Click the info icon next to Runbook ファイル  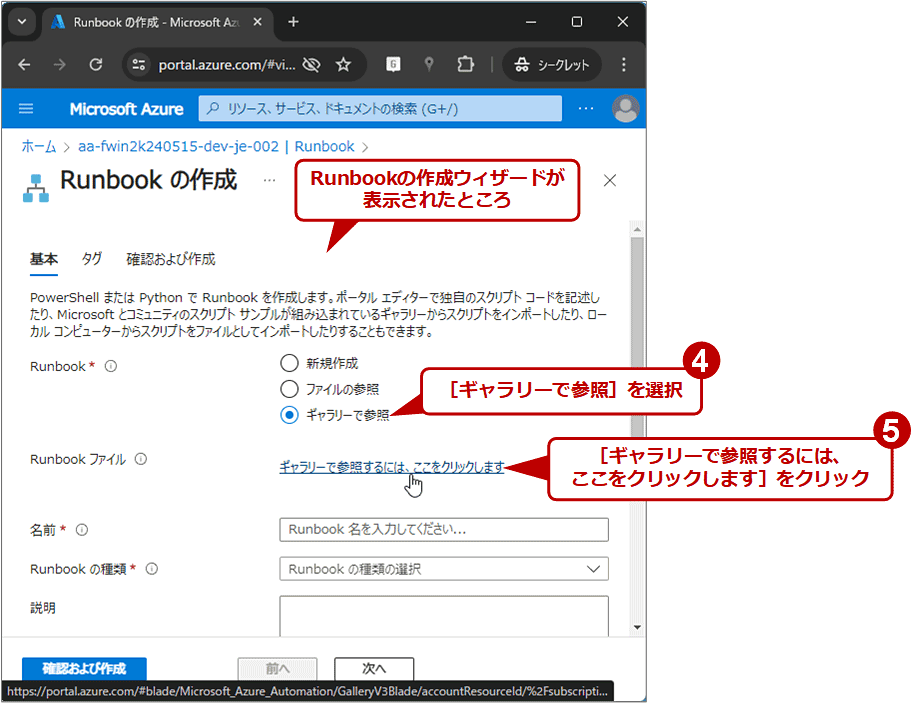[141, 459]
